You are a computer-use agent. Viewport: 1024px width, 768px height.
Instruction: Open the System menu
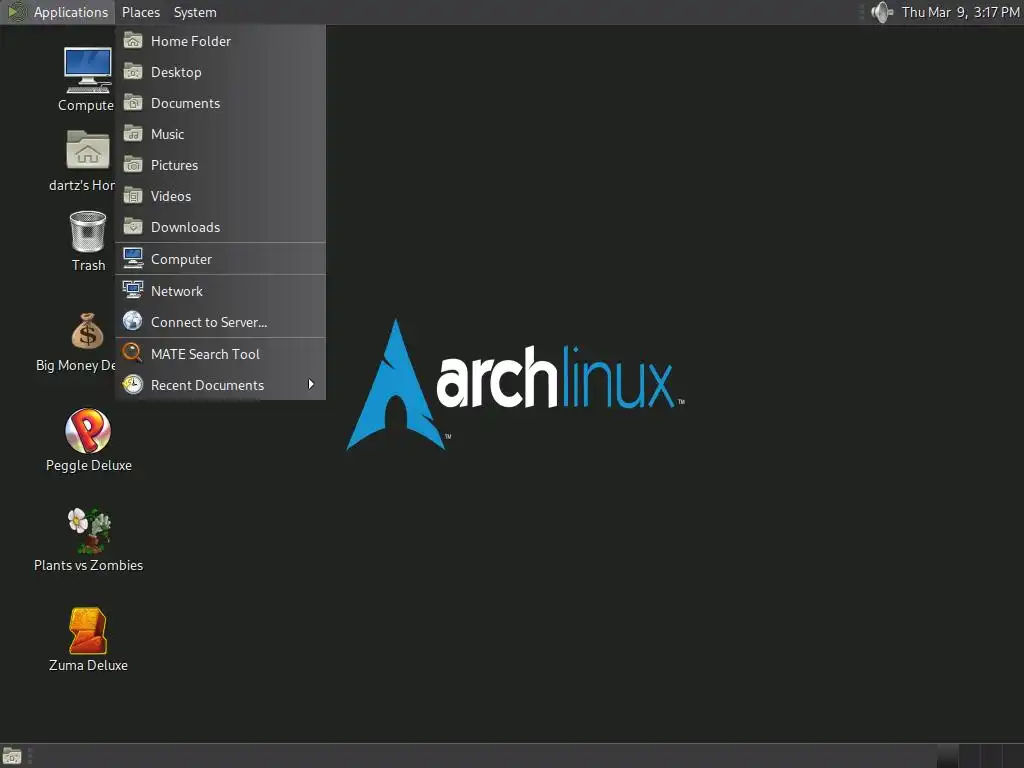195,12
